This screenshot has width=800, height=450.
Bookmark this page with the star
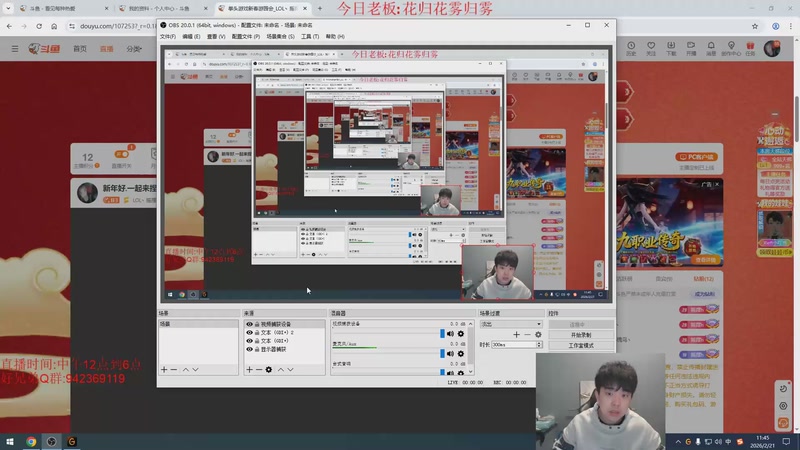click(x=755, y=26)
